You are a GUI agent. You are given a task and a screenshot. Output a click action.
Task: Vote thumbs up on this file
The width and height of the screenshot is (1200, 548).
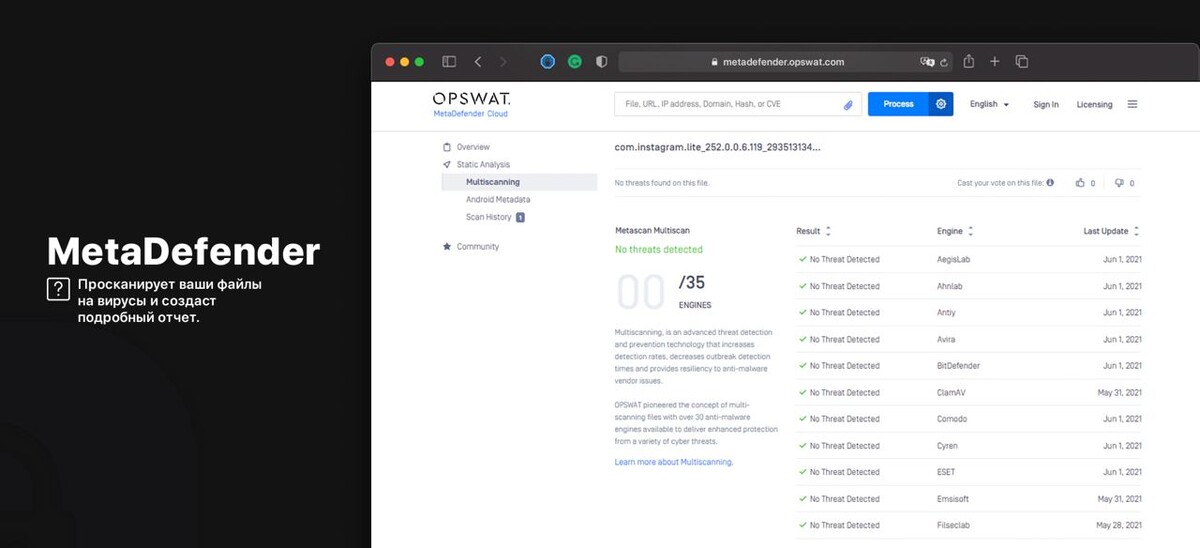click(1080, 183)
